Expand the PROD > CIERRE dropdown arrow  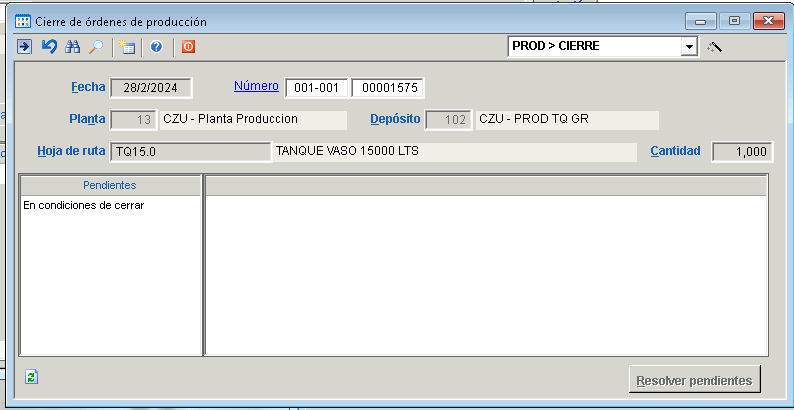pos(688,47)
